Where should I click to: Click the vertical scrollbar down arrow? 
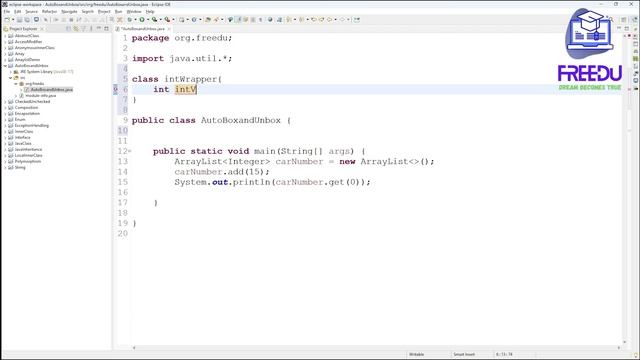[x=624, y=342]
